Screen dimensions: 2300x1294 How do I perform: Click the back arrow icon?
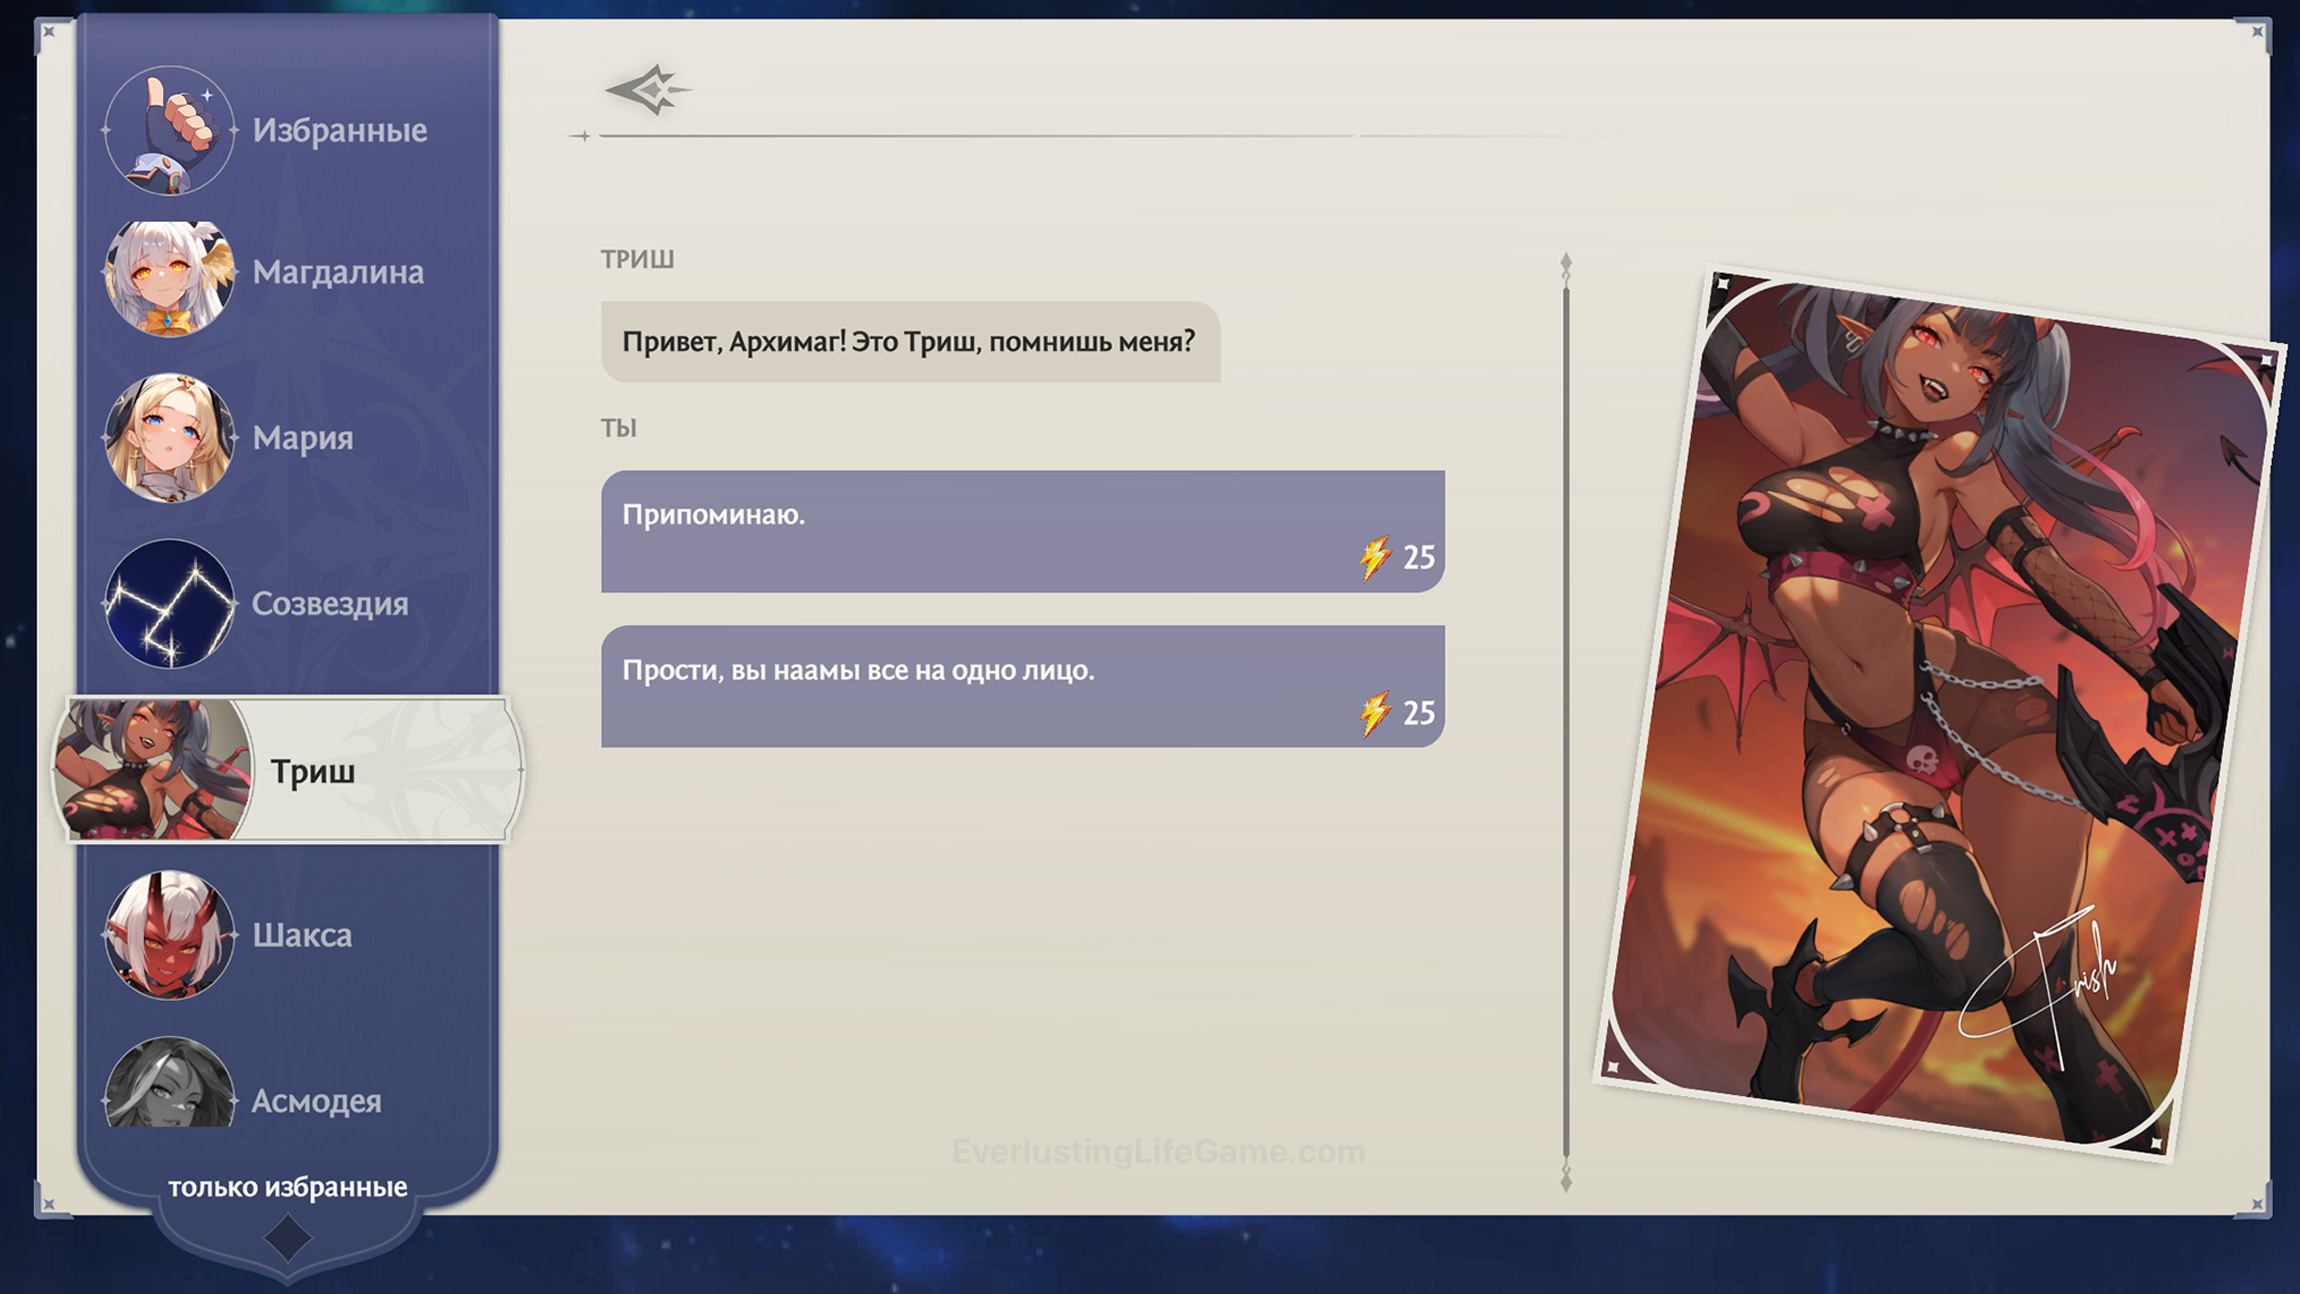pos(648,90)
